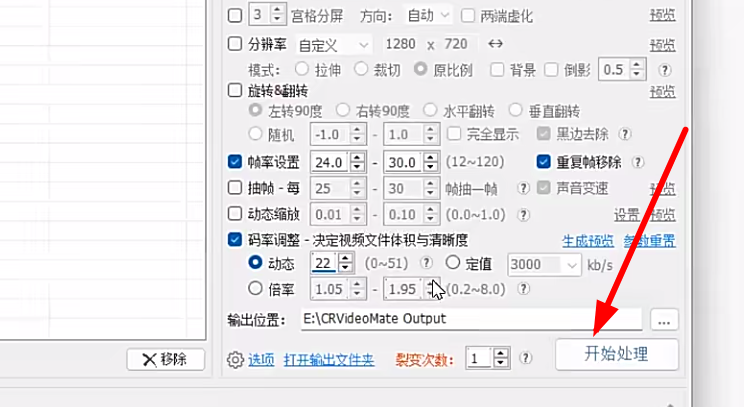Click the help icon after 帧抽一帧
Image resolution: width=744 pixels, height=407 pixels.
[523, 188]
